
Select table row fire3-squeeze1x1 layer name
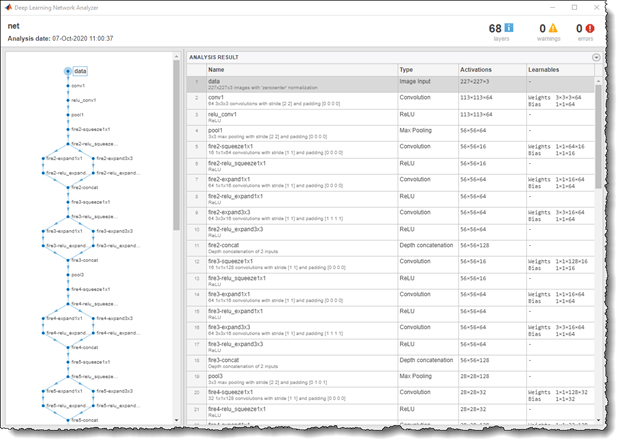click(x=230, y=261)
